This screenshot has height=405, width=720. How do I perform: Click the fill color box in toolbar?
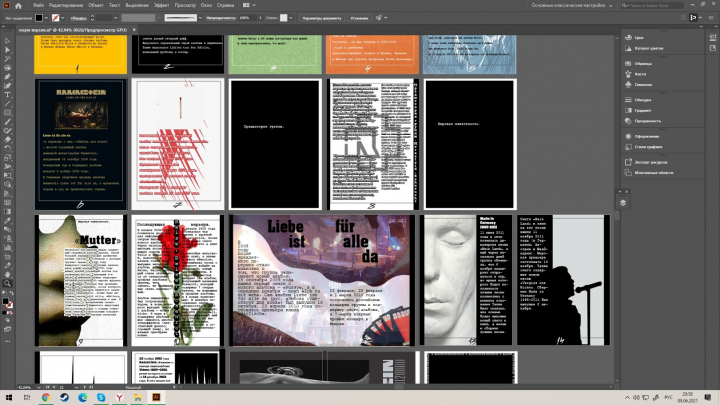pyautogui.click(x=6, y=301)
